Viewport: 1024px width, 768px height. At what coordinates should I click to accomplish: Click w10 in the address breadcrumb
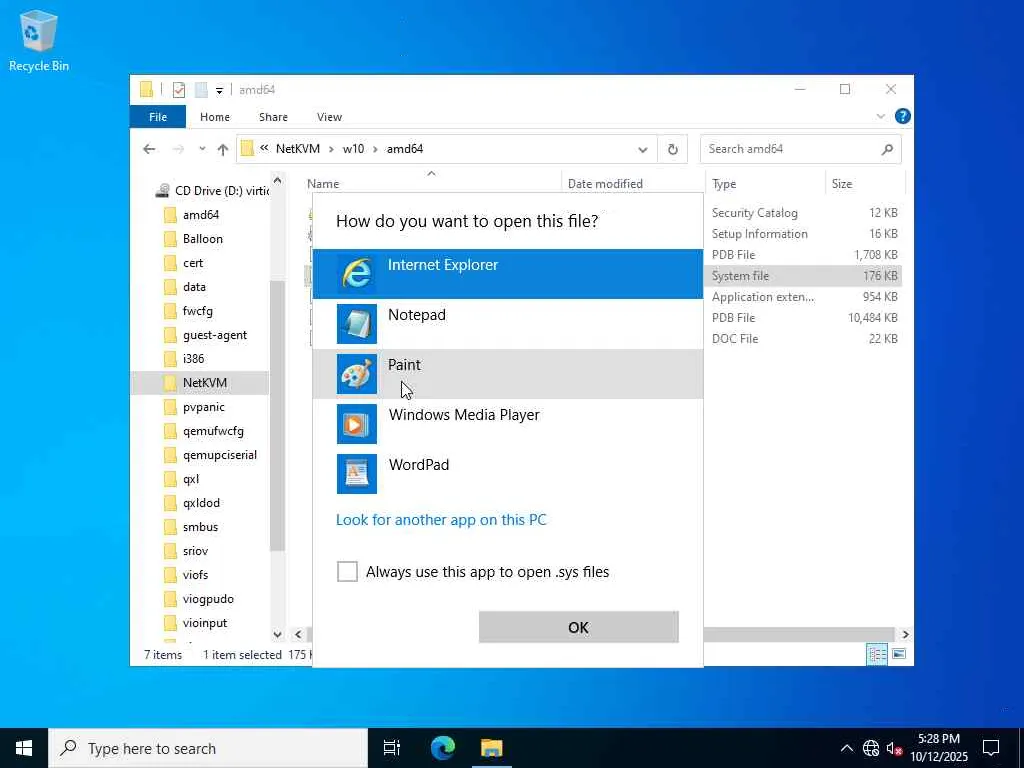click(353, 149)
